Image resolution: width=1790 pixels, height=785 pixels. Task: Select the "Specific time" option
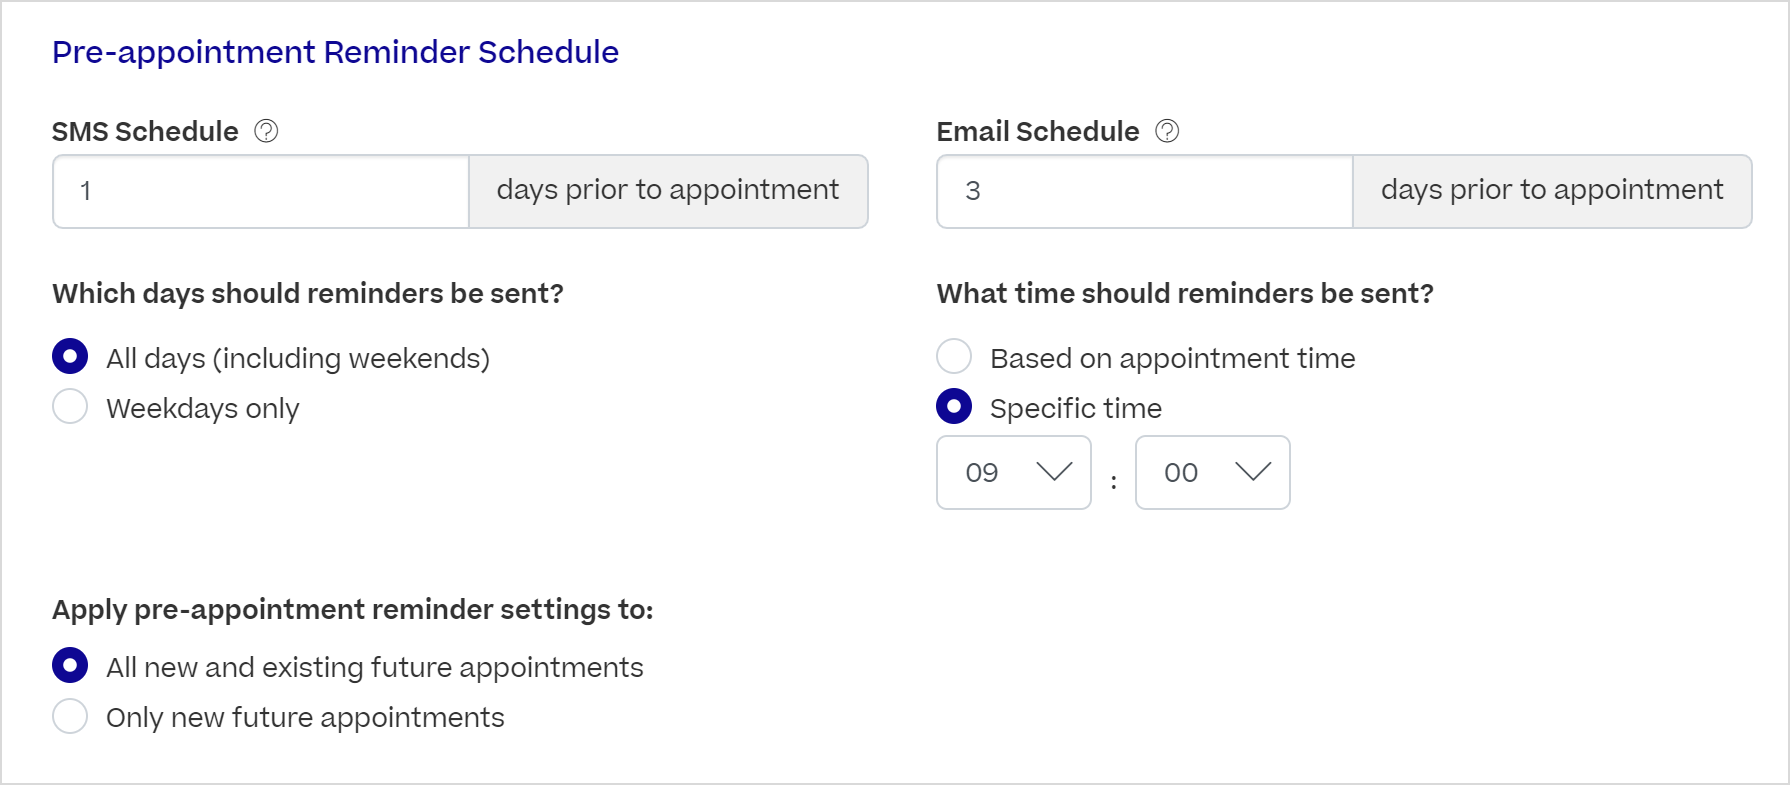click(954, 406)
